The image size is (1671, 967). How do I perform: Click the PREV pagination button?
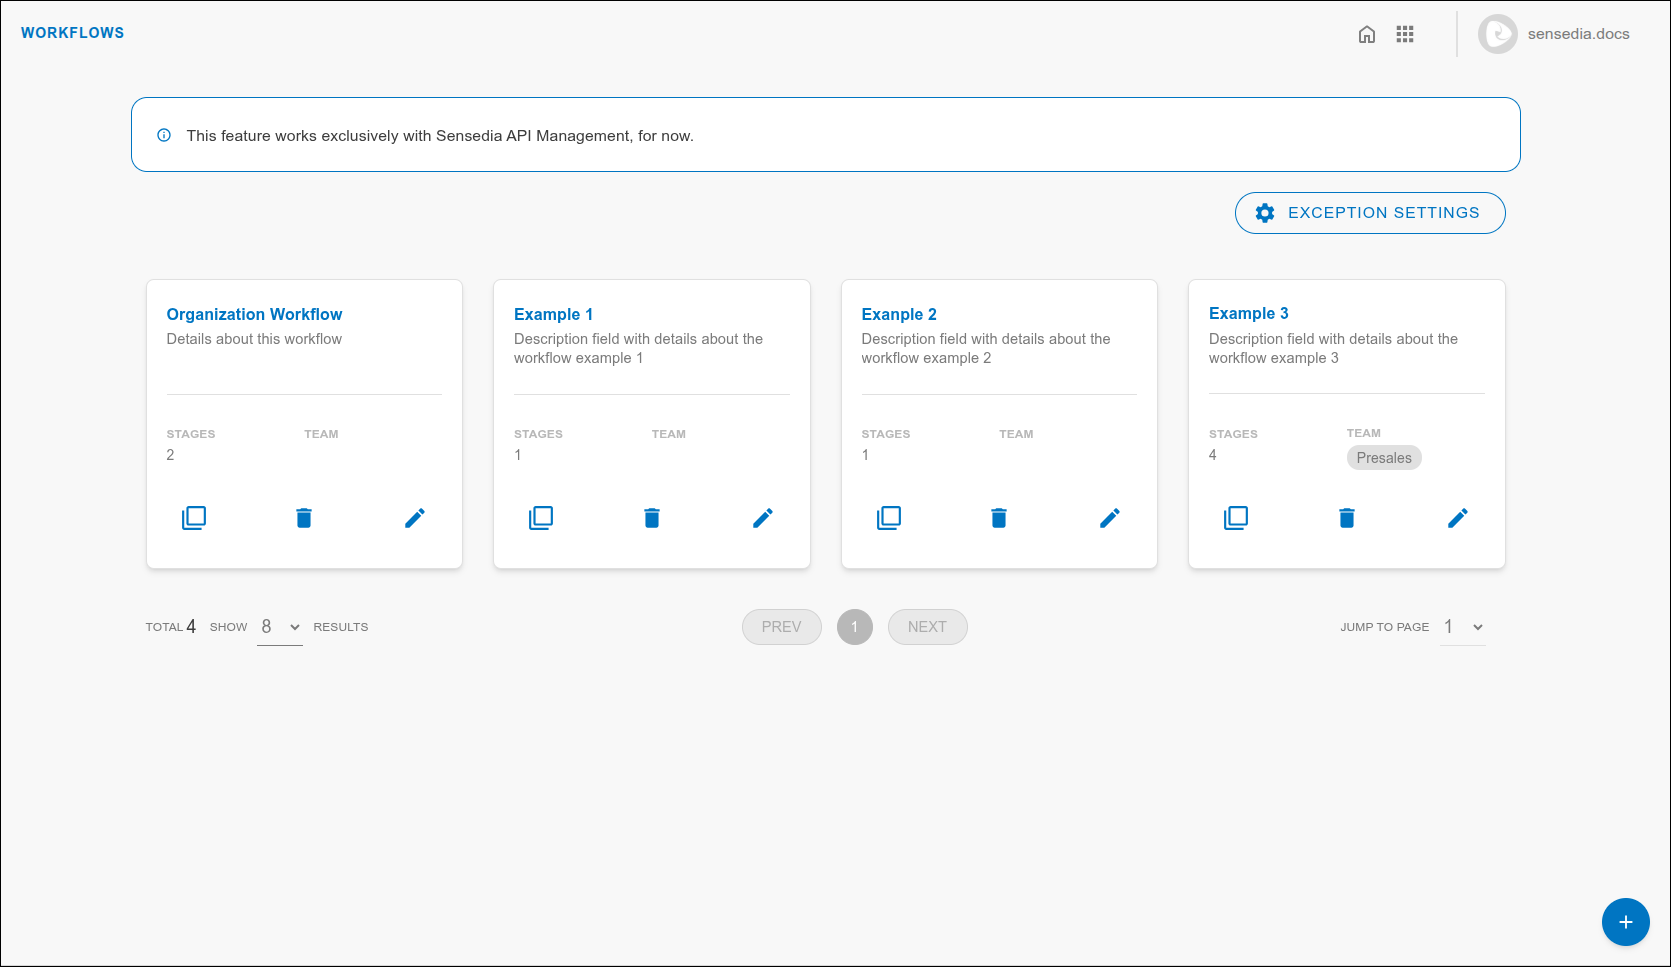(x=781, y=626)
